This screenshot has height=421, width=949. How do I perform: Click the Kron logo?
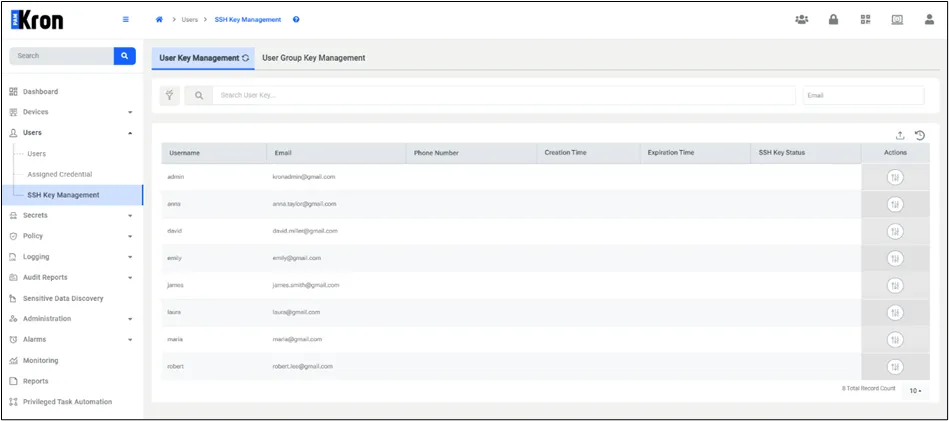(37, 20)
